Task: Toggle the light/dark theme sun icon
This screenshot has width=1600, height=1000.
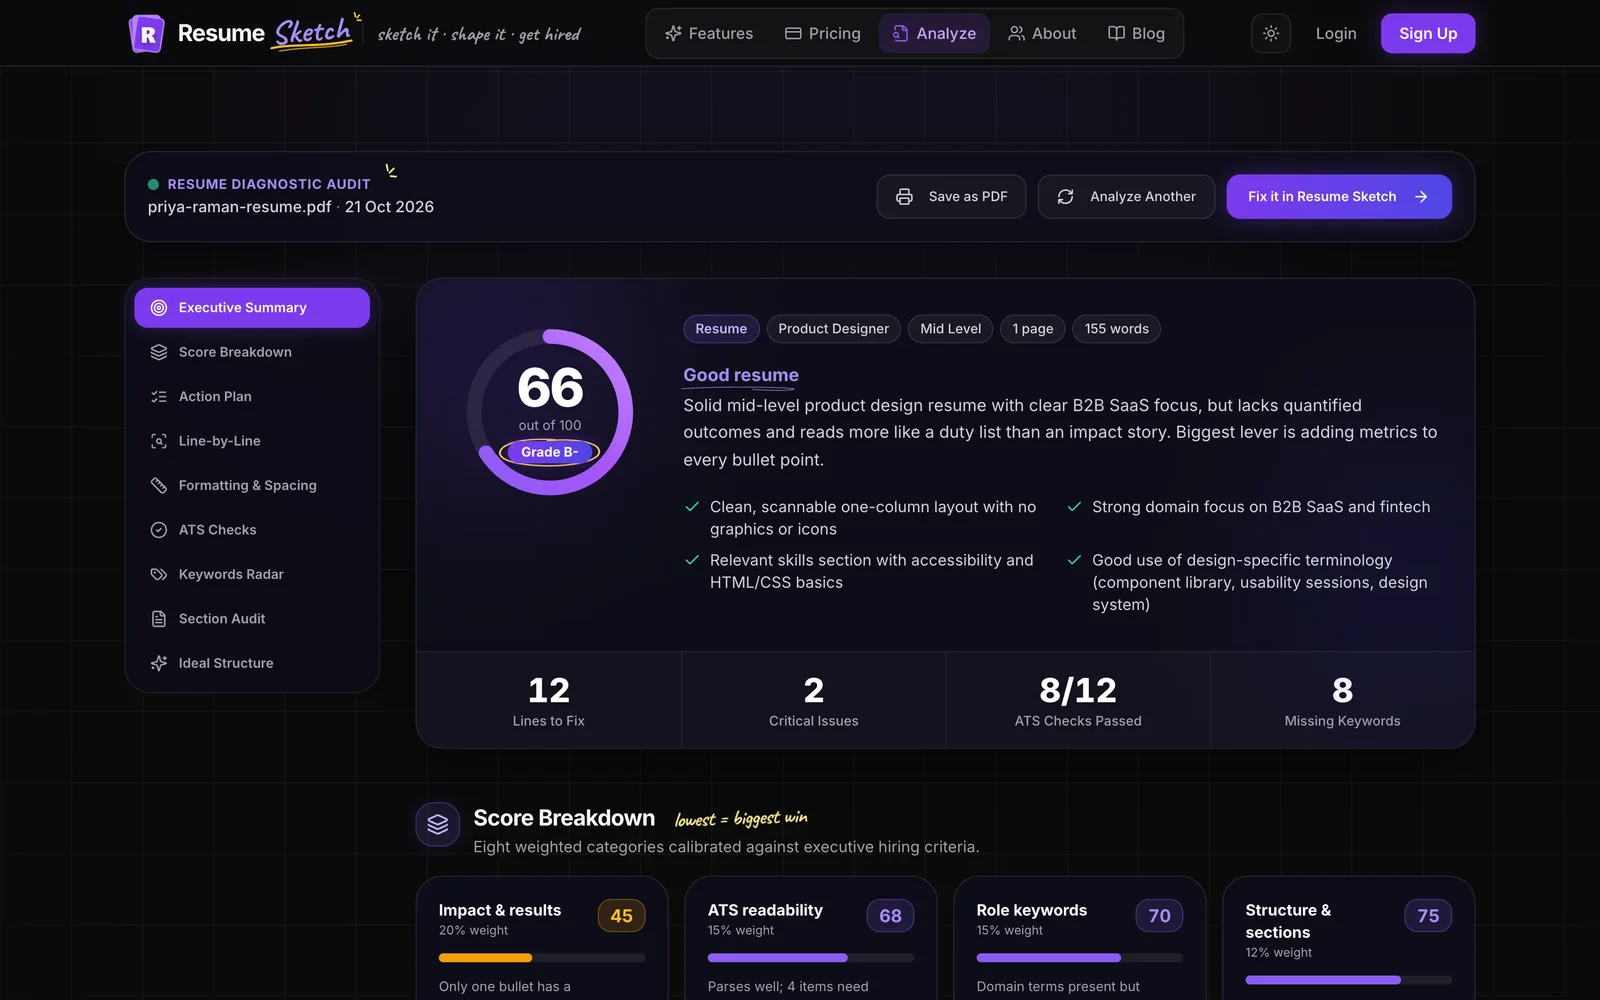Action: [1271, 33]
